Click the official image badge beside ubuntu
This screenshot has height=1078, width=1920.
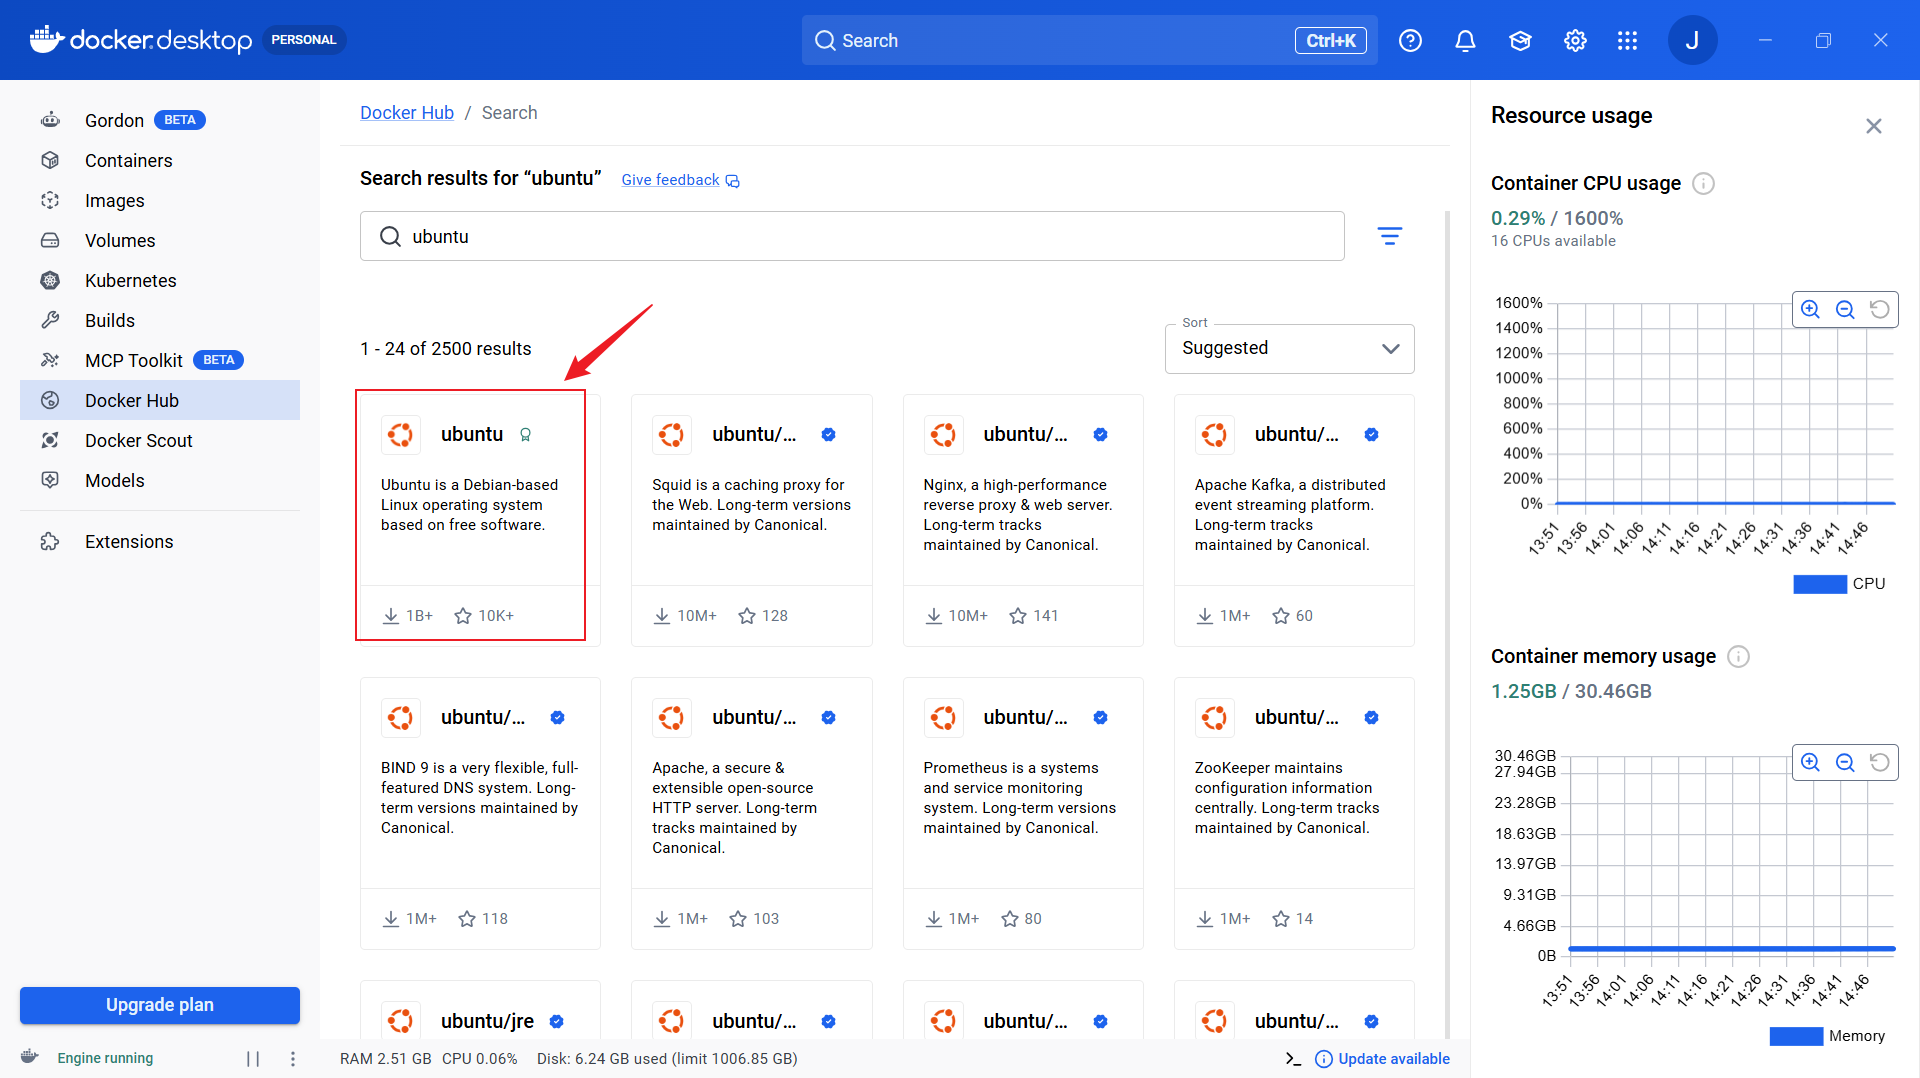[x=525, y=434]
